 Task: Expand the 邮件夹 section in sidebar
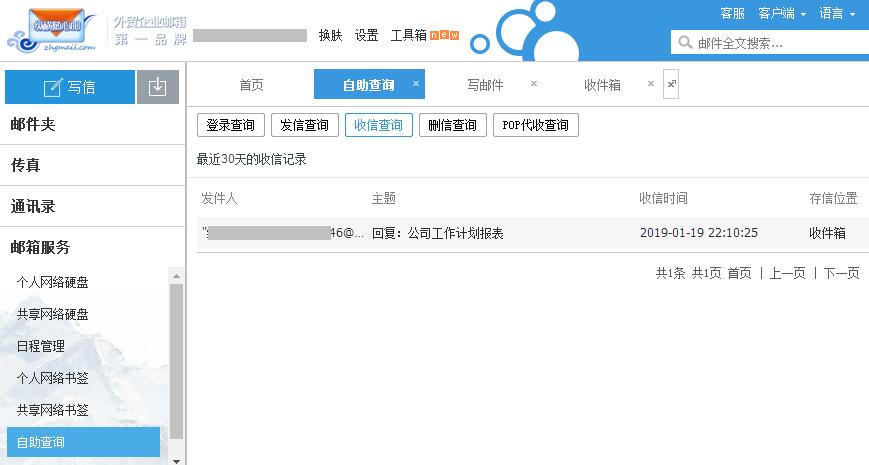pos(33,124)
